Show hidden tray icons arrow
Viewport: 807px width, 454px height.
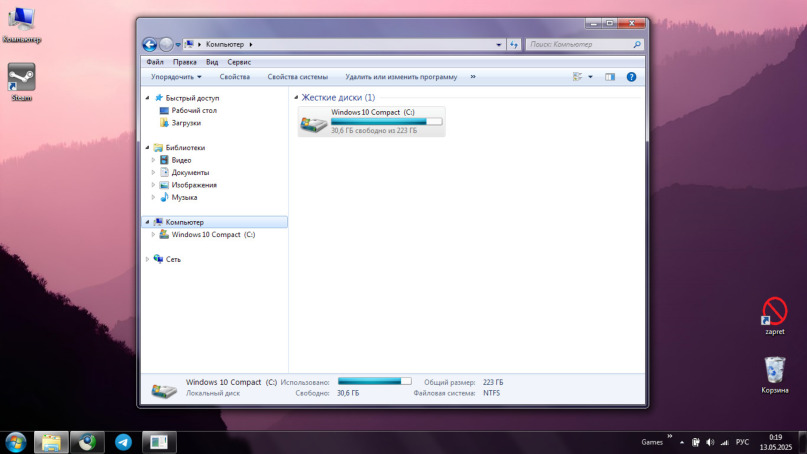[682, 442]
